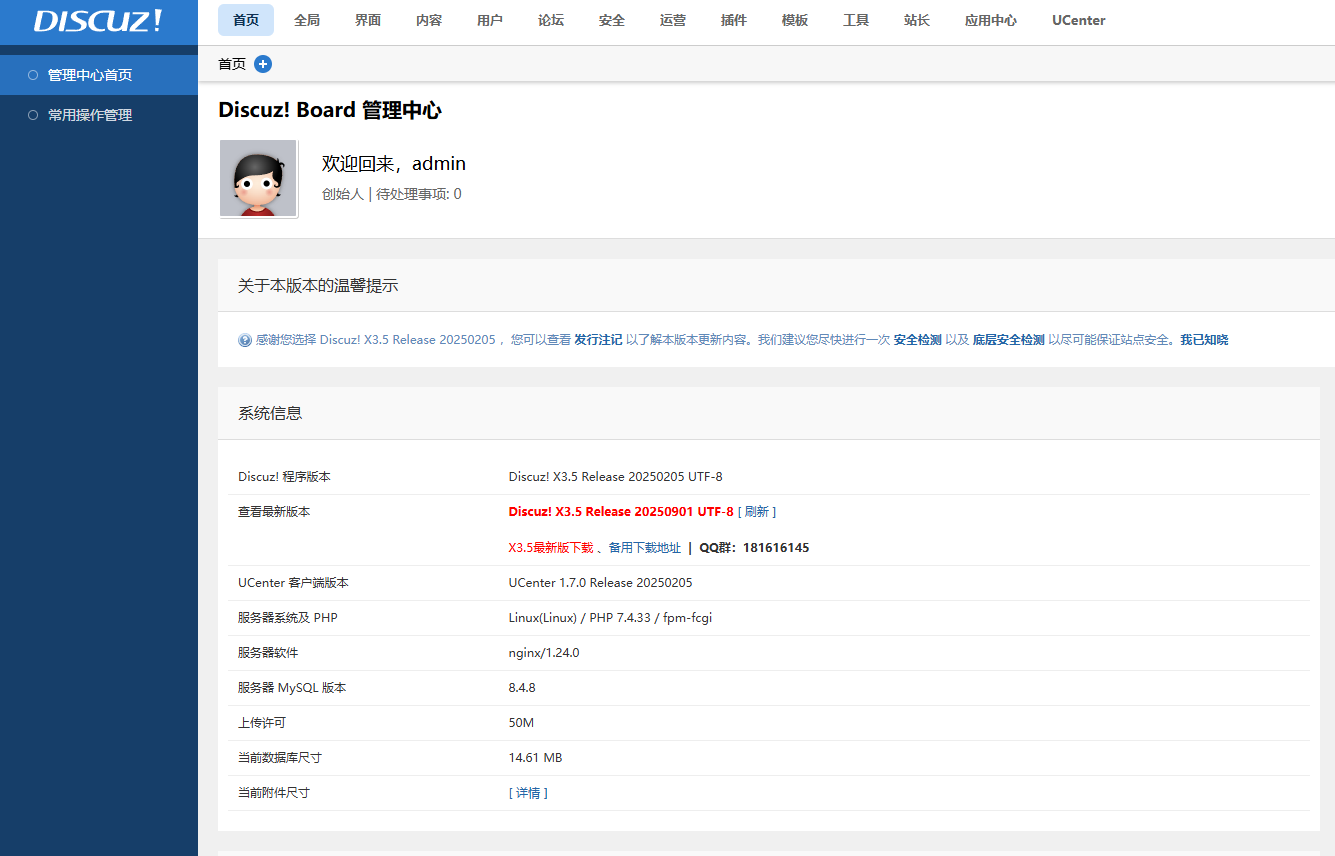
Task: Click the MySQL version value 8.4.8
Action: [522, 688]
